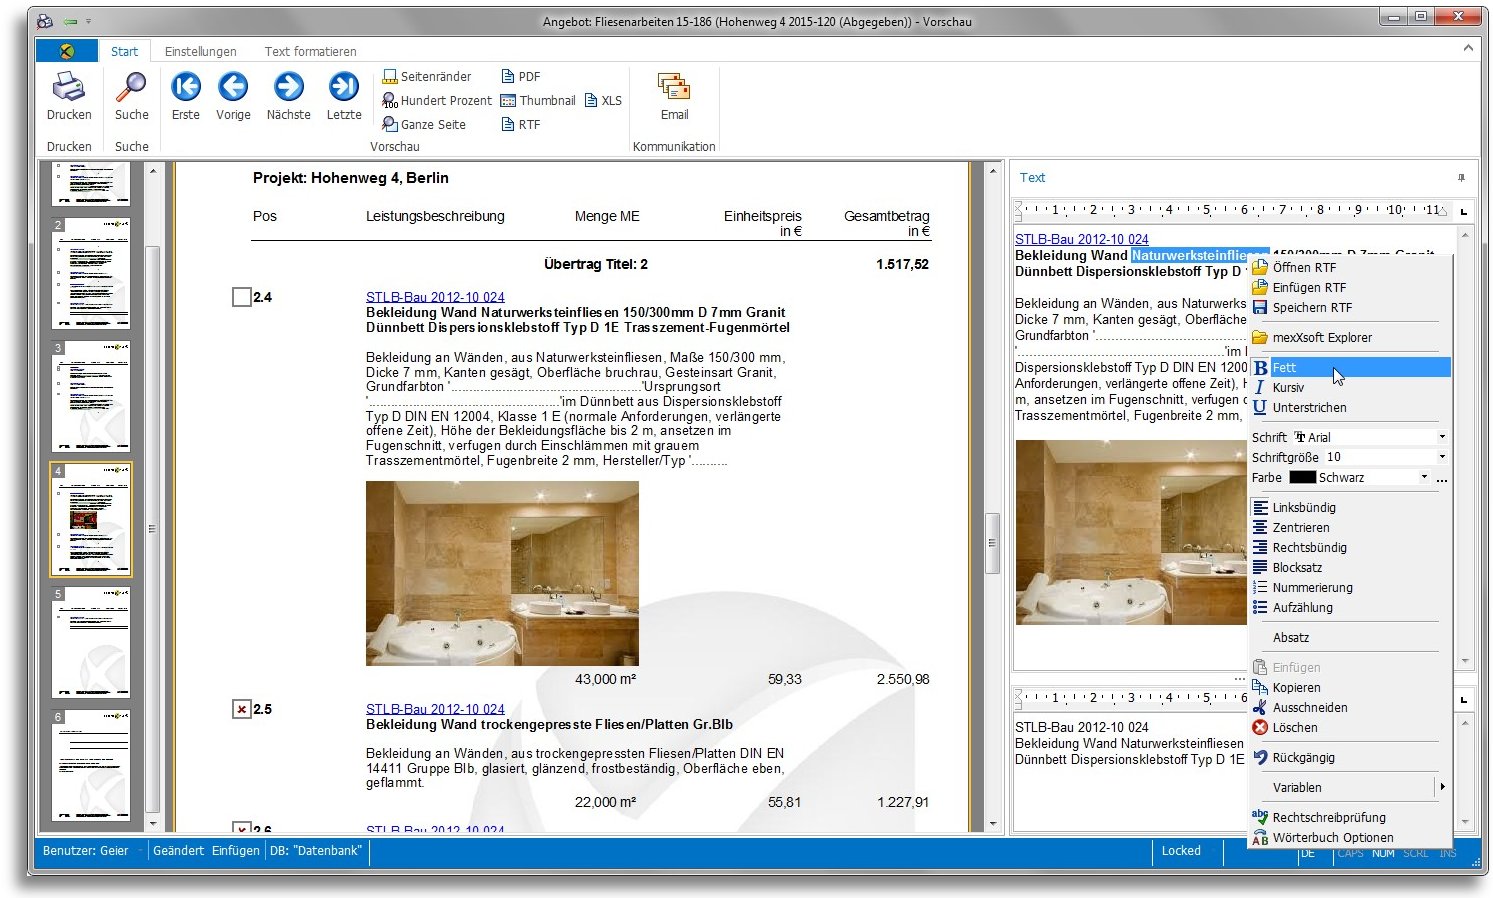Open the quick access toolbar dropdown arrow

88,21
